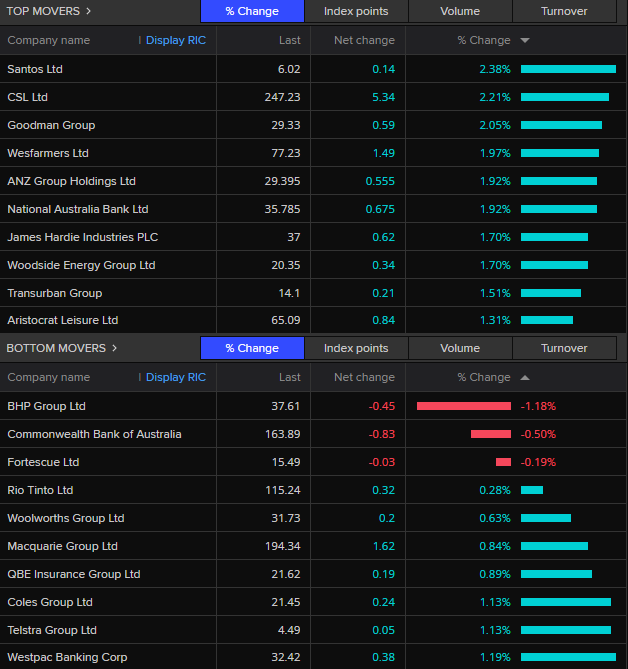The width and height of the screenshot is (628, 669).
Task: Click TOP MOVERS heading label
Action: click(x=43, y=11)
